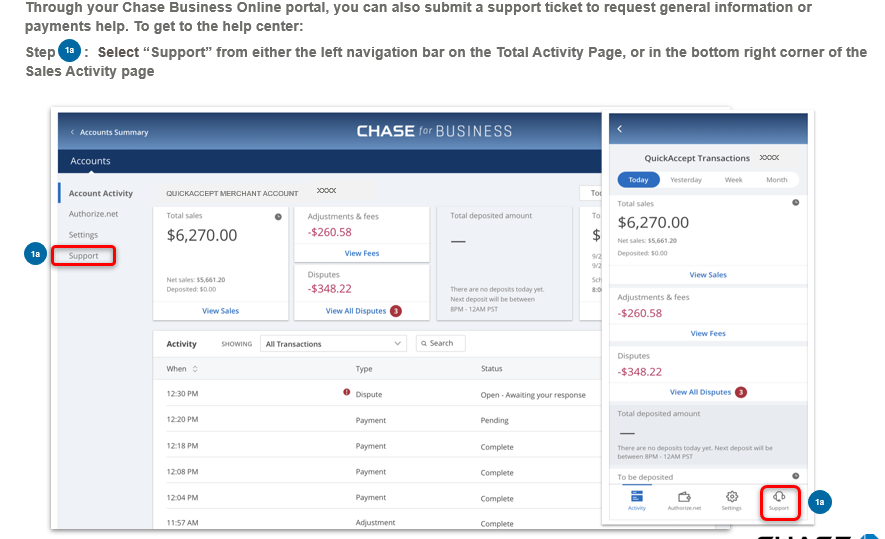This screenshot has height=539, width=885.
Task: Open View Sales link on mobile
Action: pos(708,275)
